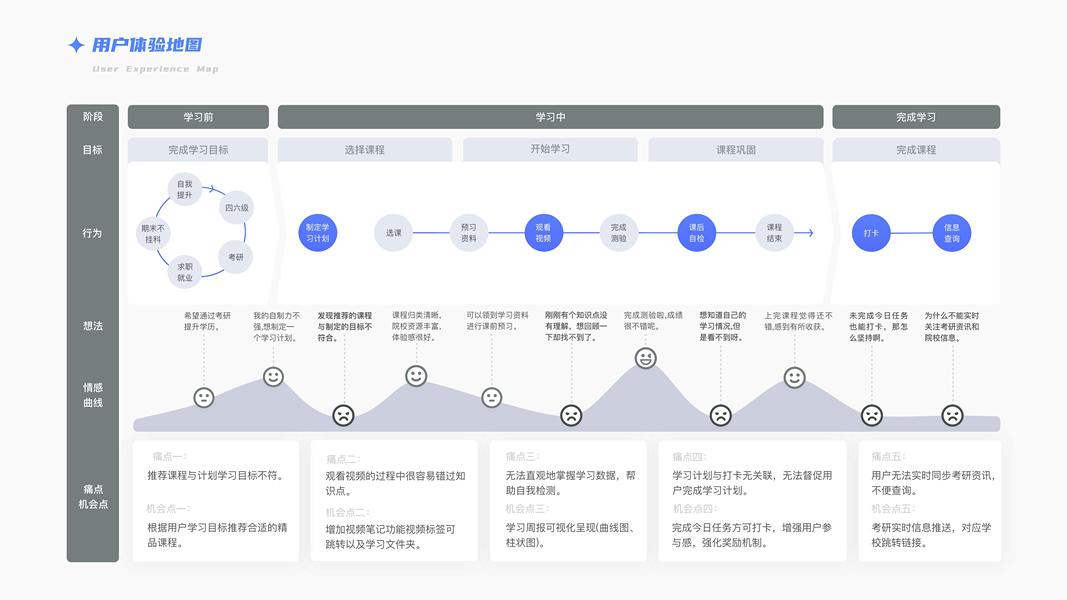Click the 完成课程 goal header
Viewport: 1067px width, 600px height.
(x=916, y=150)
